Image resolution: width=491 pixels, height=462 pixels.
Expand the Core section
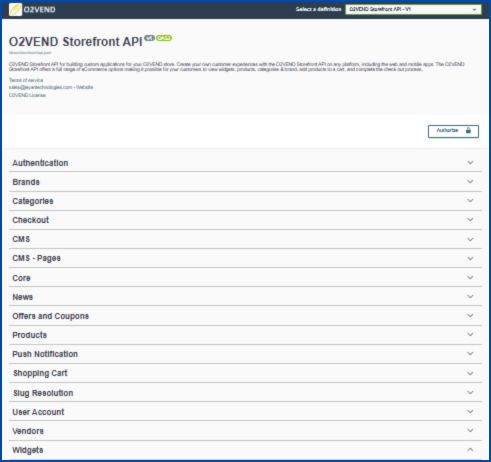click(245, 277)
